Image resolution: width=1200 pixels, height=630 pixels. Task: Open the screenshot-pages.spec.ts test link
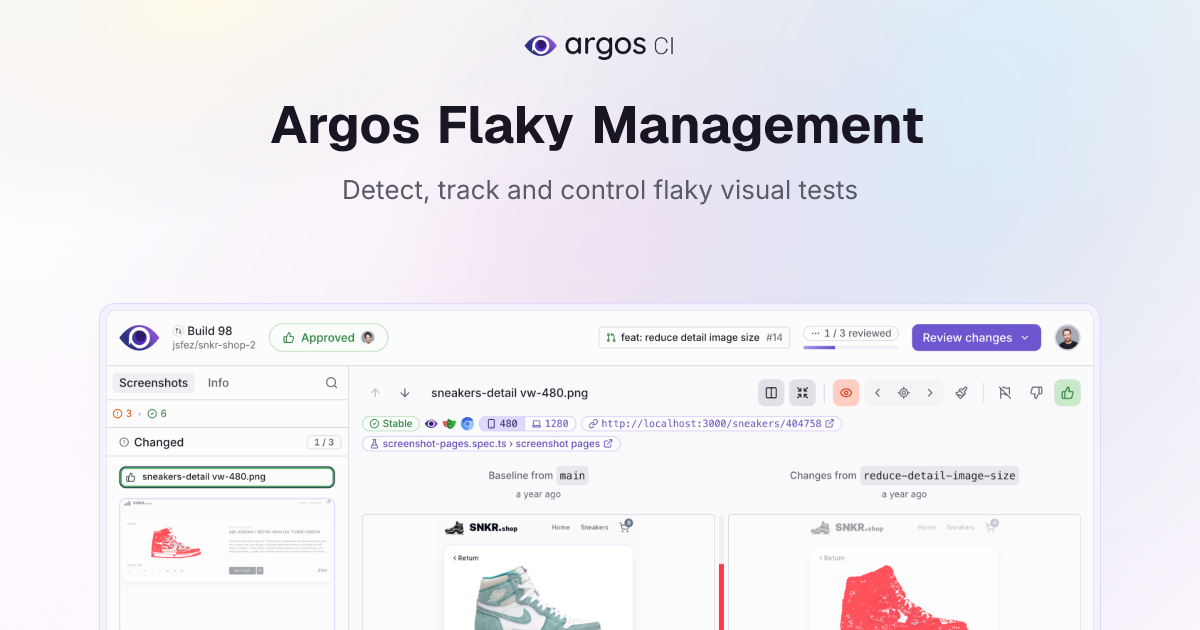pos(491,443)
